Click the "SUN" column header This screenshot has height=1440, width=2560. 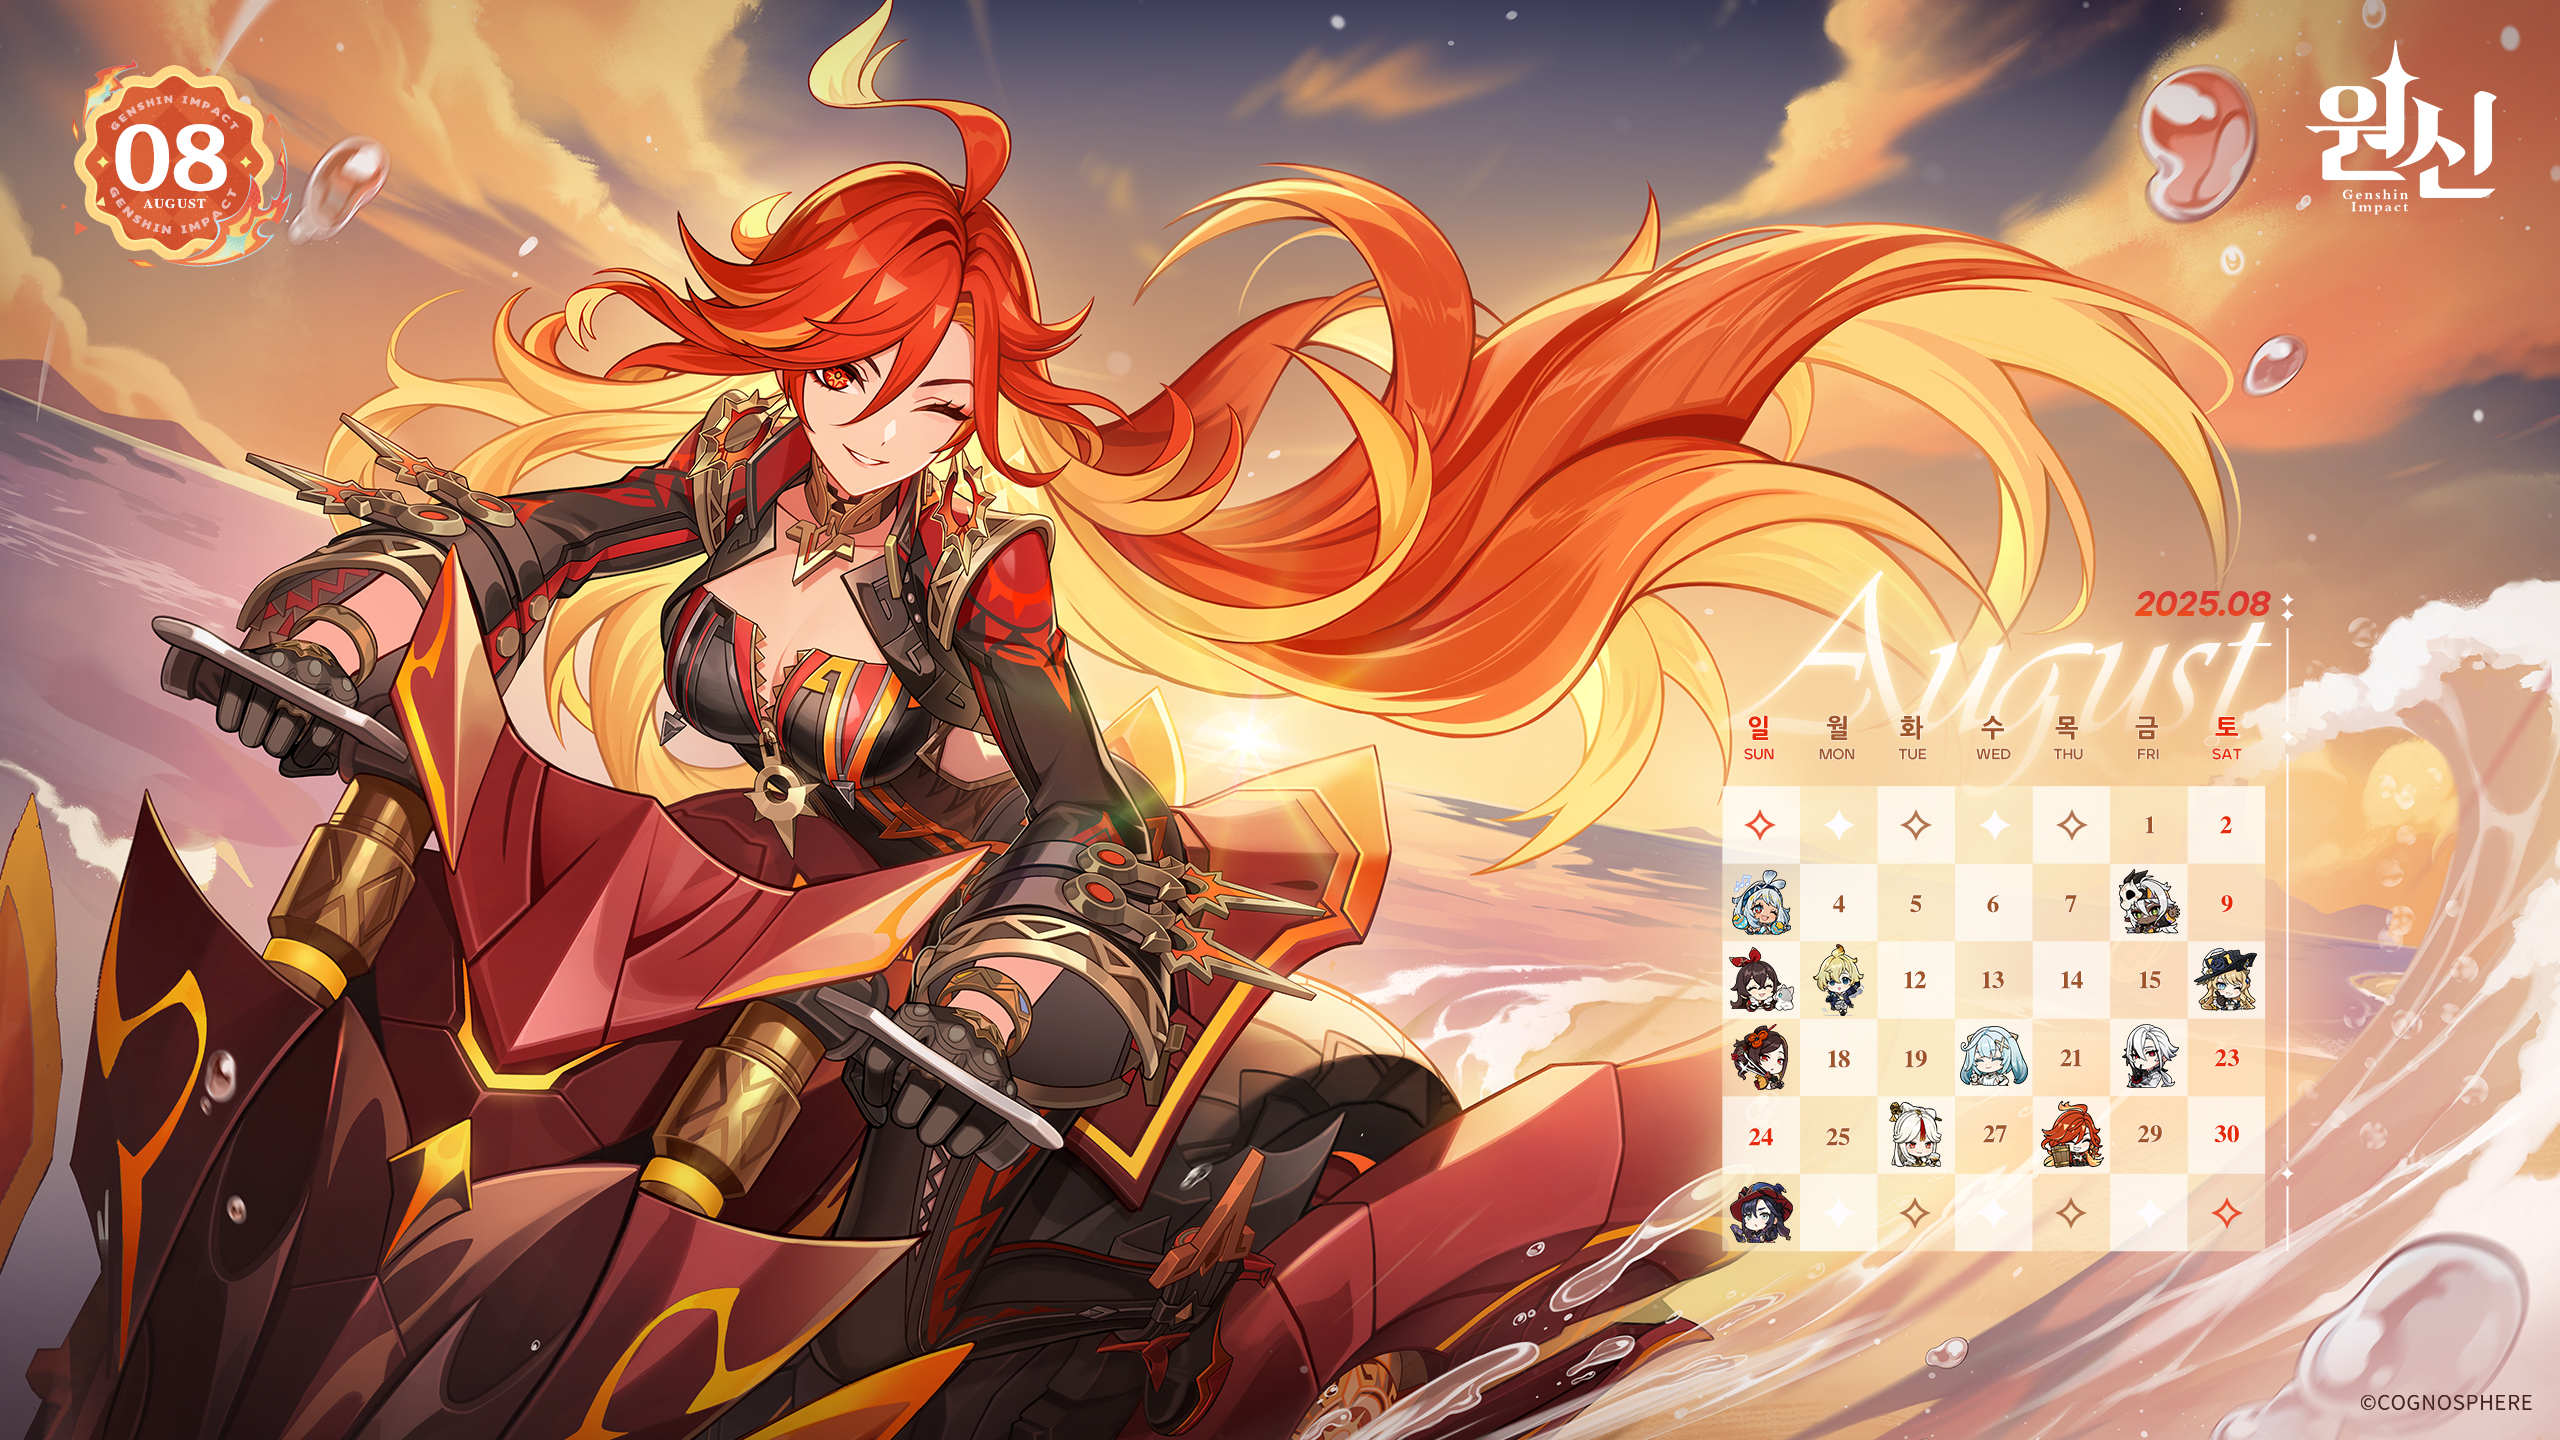point(1759,754)
